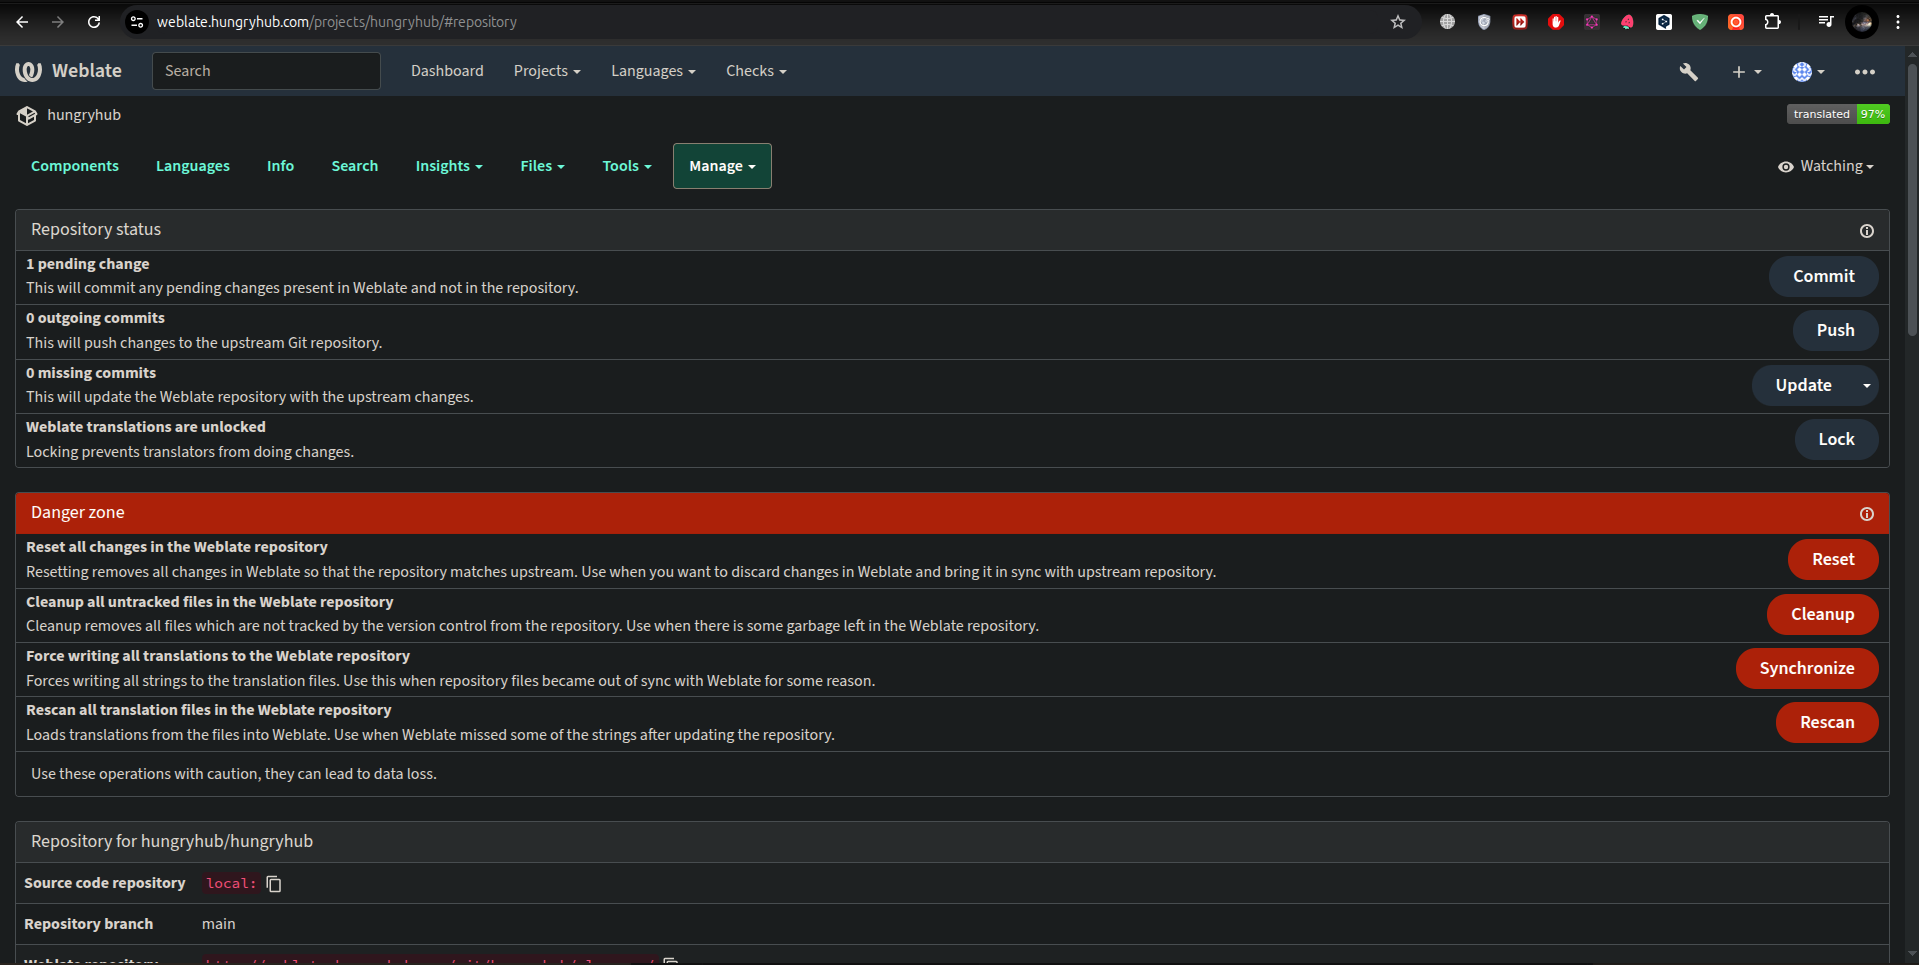Click the red Synchronize button
Image resolution: width=1919 pixels, height=965 pixels.
1806,669
